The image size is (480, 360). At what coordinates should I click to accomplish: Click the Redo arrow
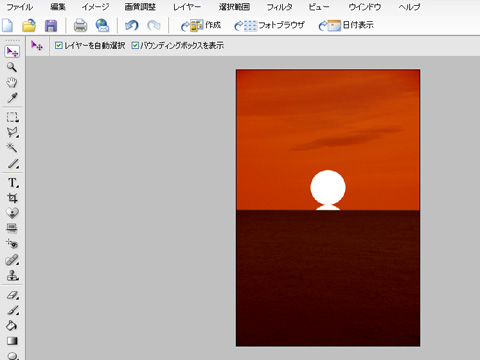point(154,25)
